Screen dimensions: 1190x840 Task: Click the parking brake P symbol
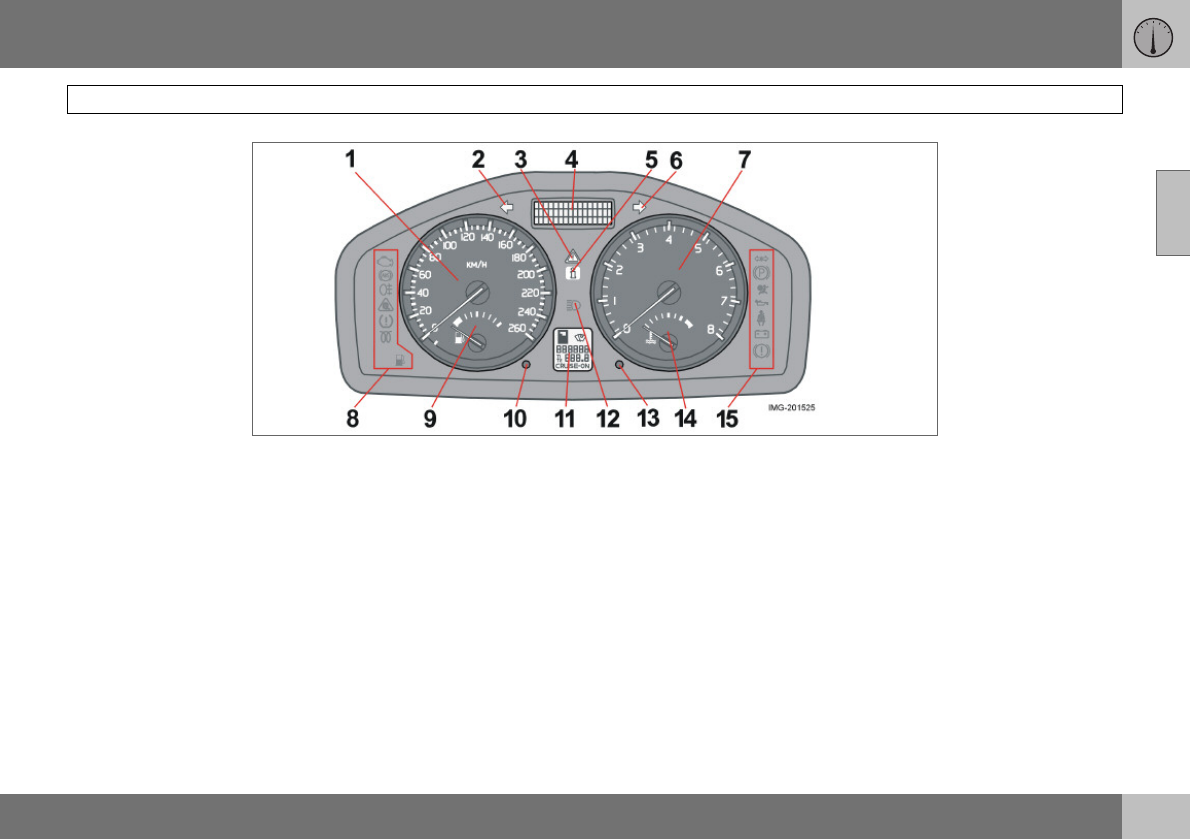(762, 271)
